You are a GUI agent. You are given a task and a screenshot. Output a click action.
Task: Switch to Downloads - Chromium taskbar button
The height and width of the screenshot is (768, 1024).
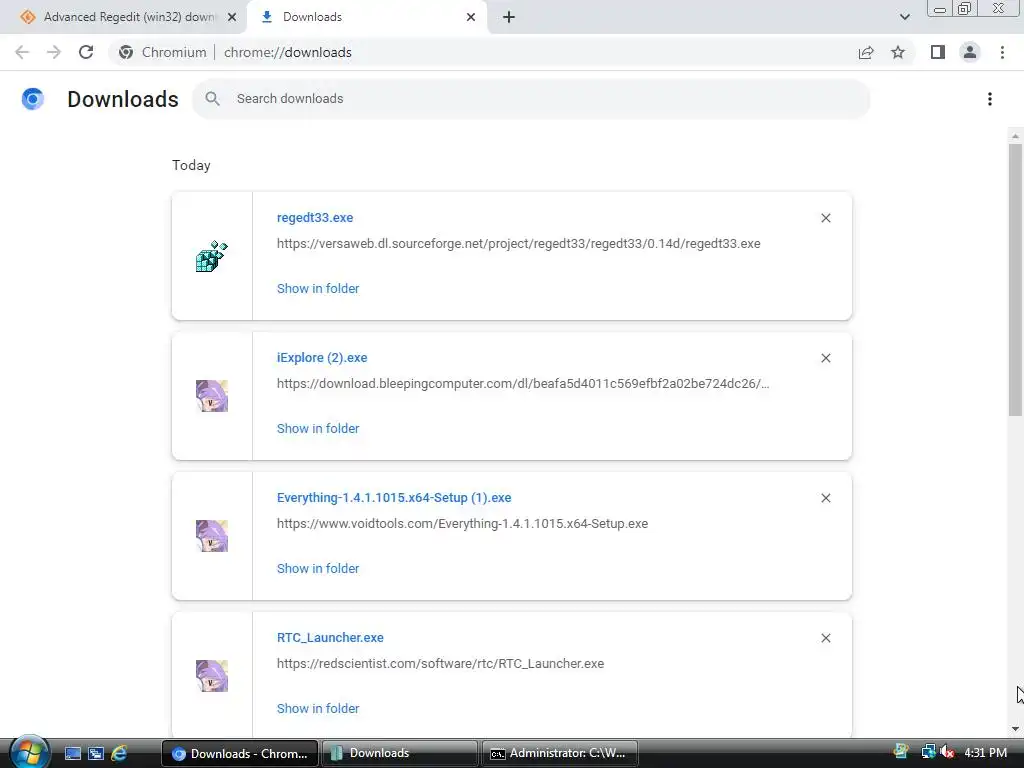tap(240, 754)
